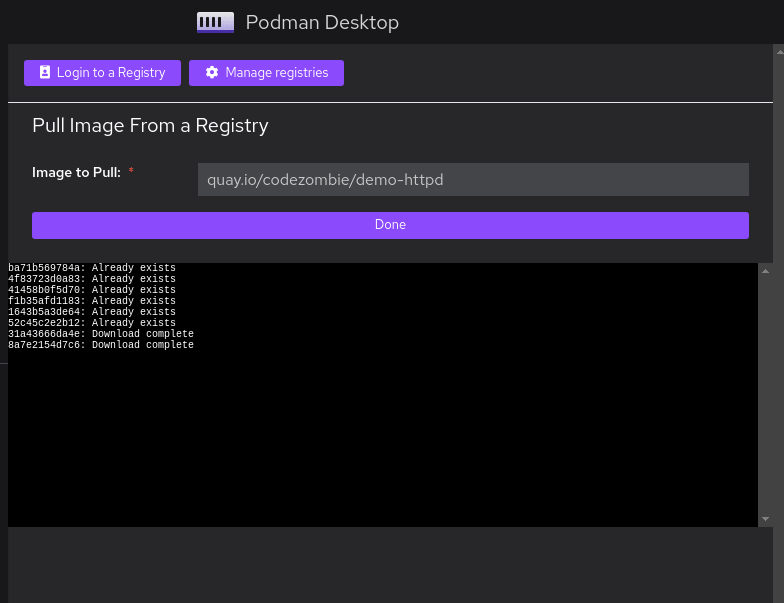The width and height of the screenshot is (784, 603).
Task: Click the Podman Desktop title text
Action: [x=321, y=22]
